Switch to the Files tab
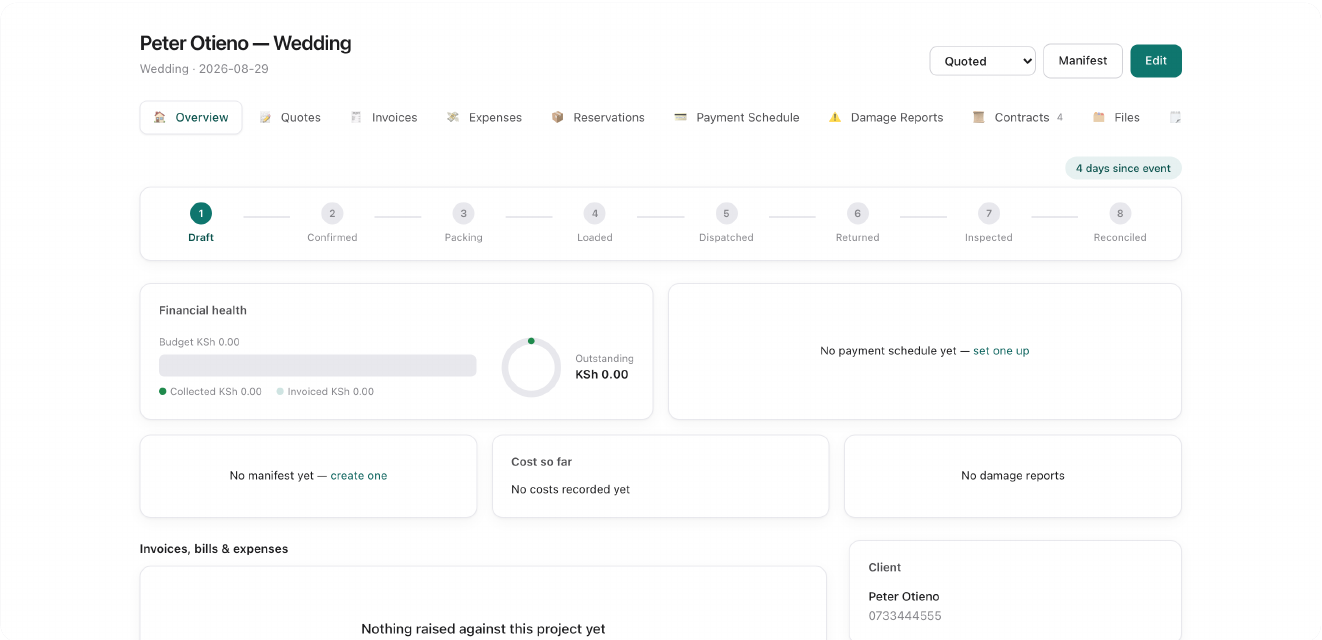This screenshot has width=1322, height=640. click(x=1116, y=117)
